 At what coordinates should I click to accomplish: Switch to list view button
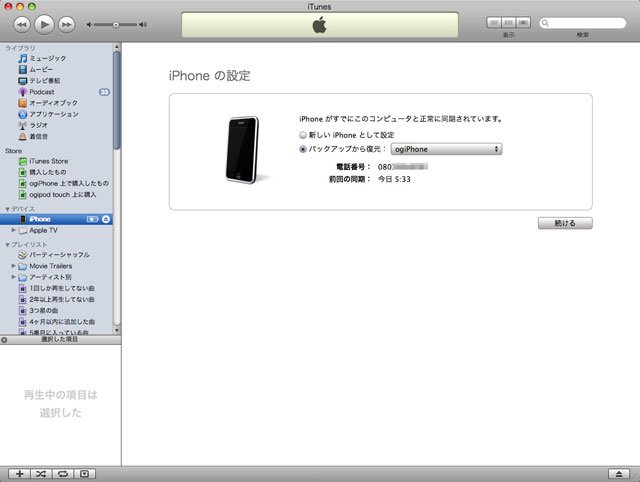[x=494, y=23]
